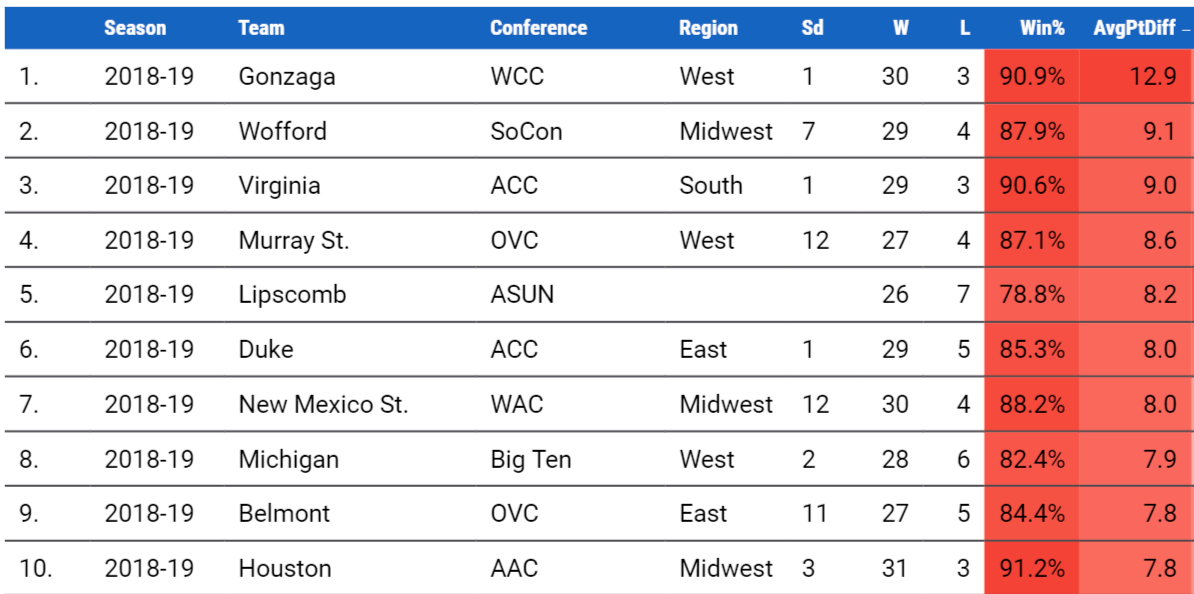Select Lipscomb's ASUN conference cell
Screen dimensions: 1194x594
pos(522,295)
